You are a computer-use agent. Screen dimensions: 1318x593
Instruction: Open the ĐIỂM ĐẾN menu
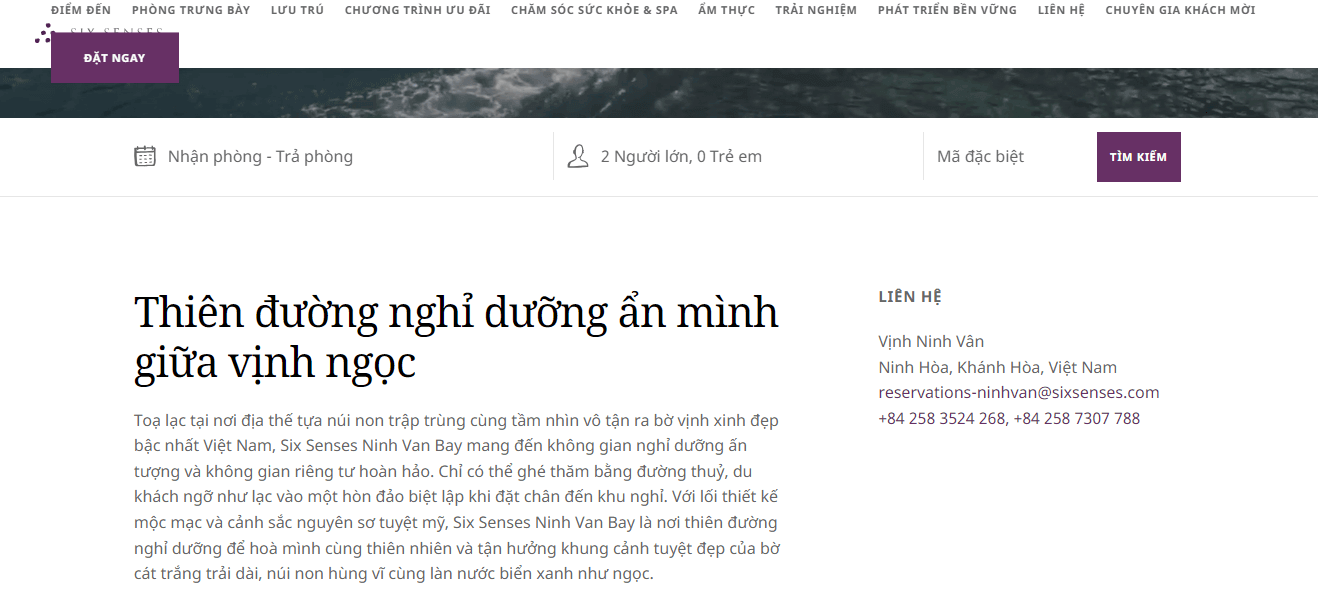tap(81, 10)
